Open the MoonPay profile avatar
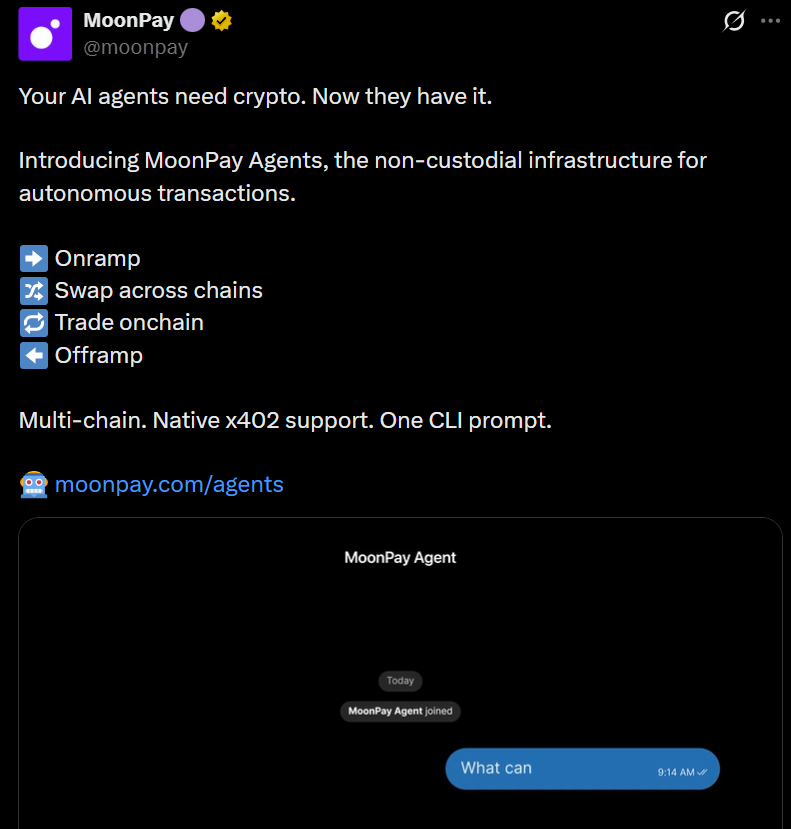This screenshot has width=791, height=829. 43,33
